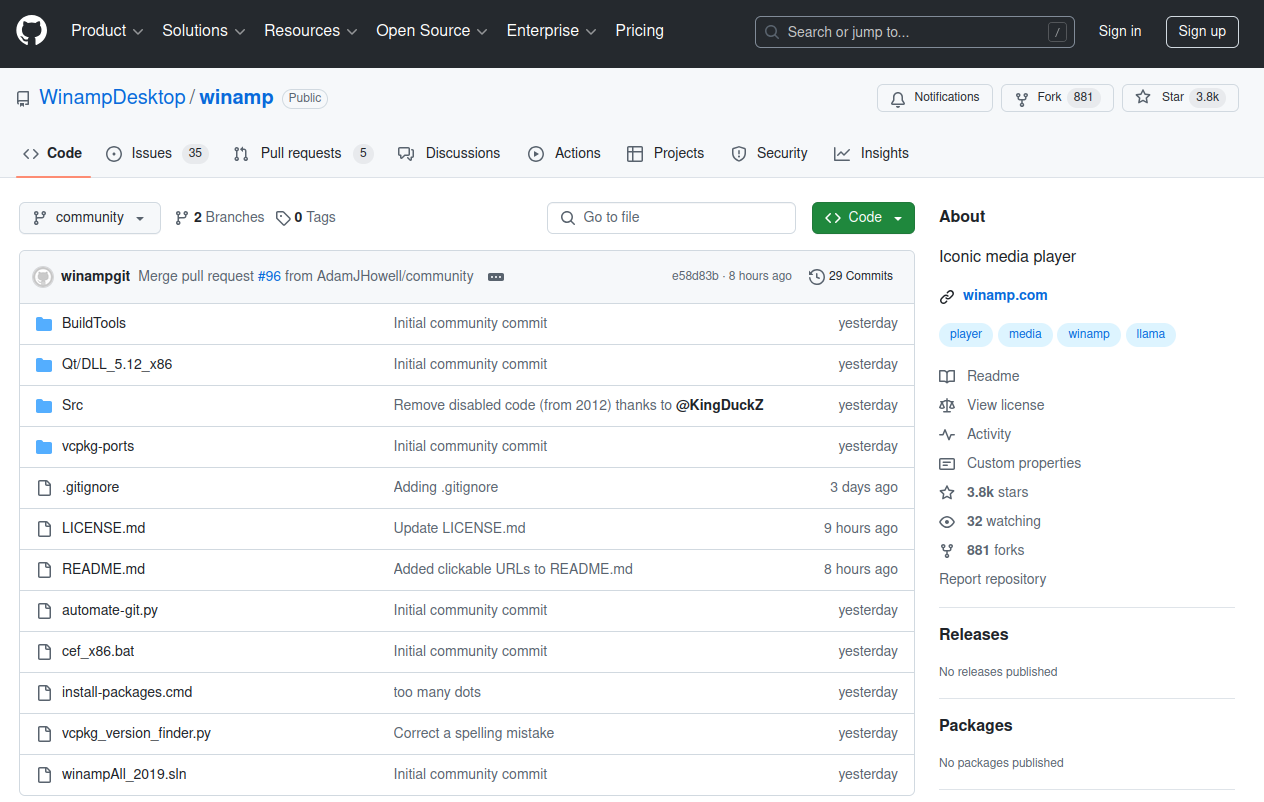Open the 0 Tags link
1264x802 pixels.
(x=306, y=218)
